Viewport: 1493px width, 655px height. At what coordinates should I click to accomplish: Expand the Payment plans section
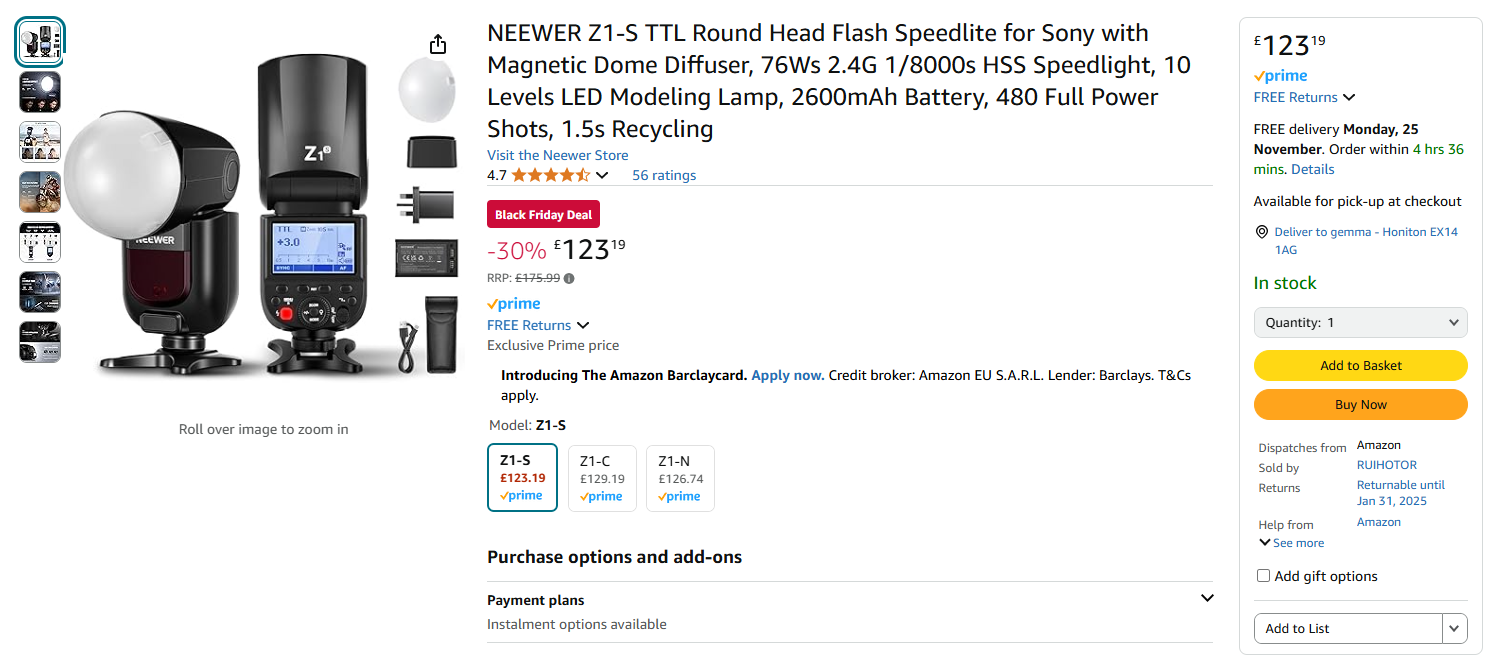[1207, 598]
